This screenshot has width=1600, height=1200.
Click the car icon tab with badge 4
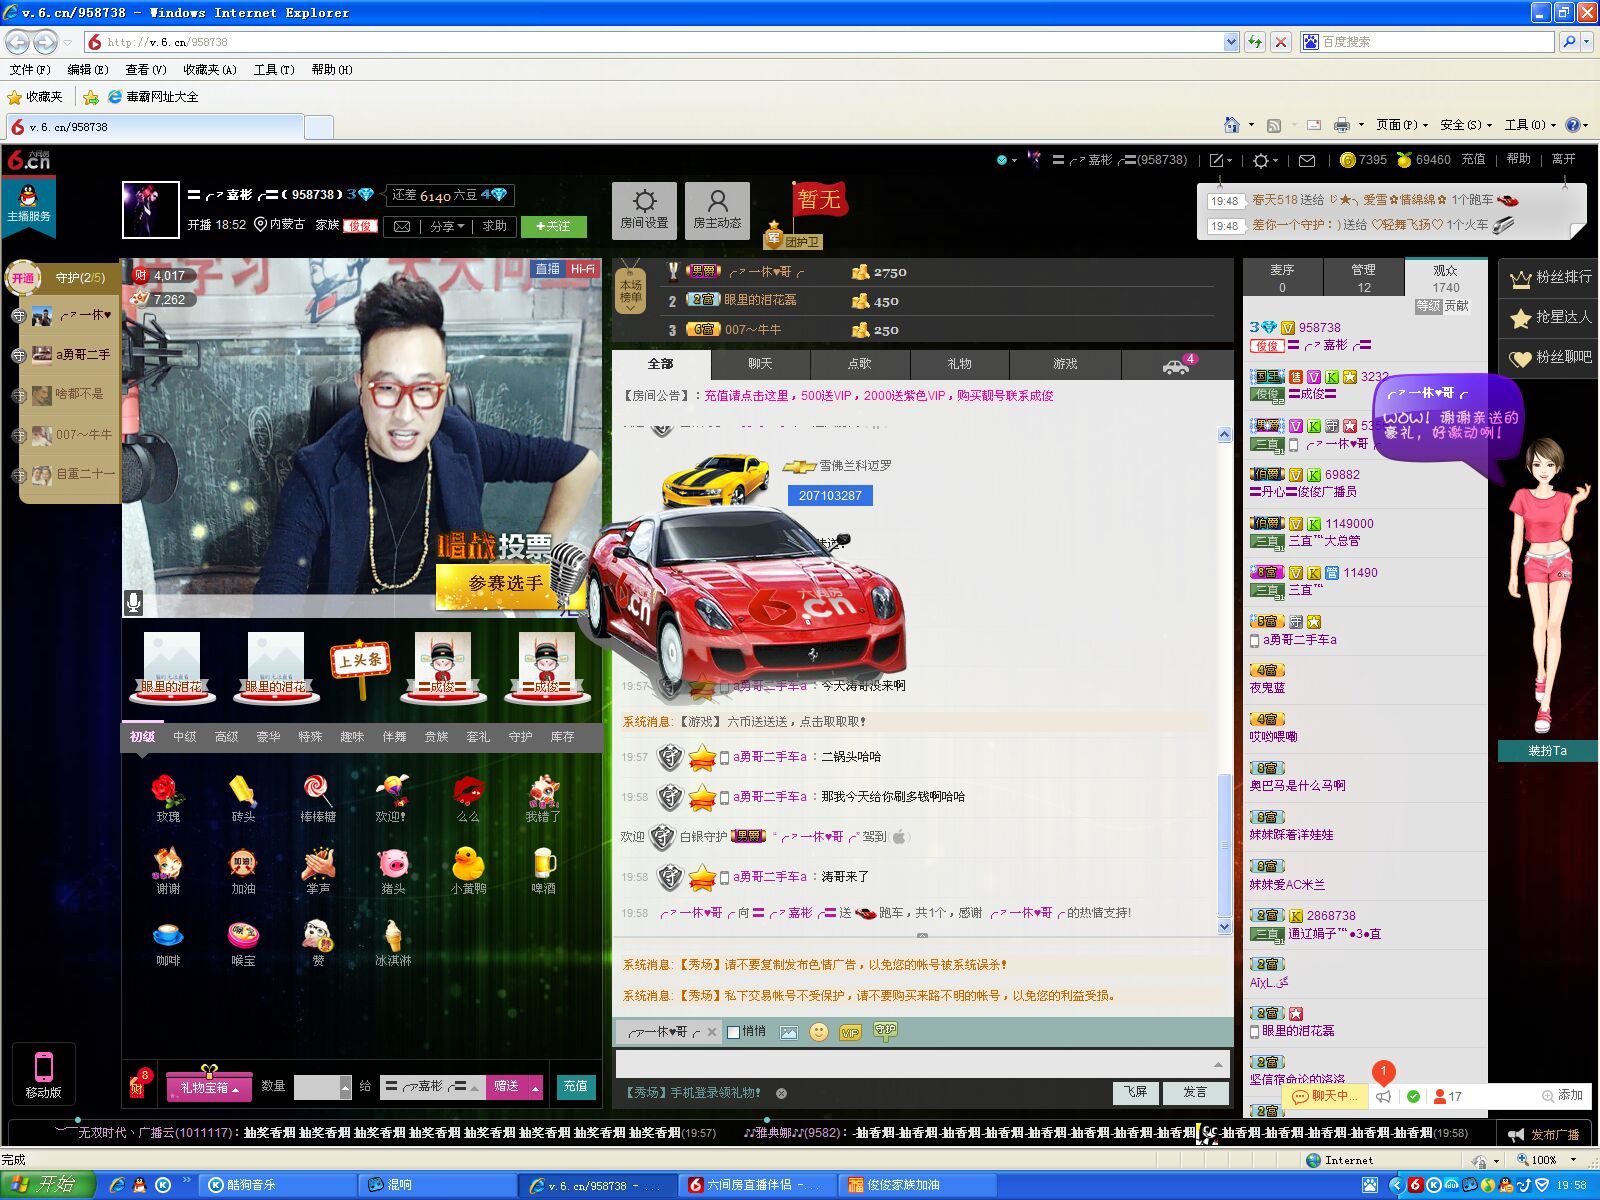tap(1177, 364)
